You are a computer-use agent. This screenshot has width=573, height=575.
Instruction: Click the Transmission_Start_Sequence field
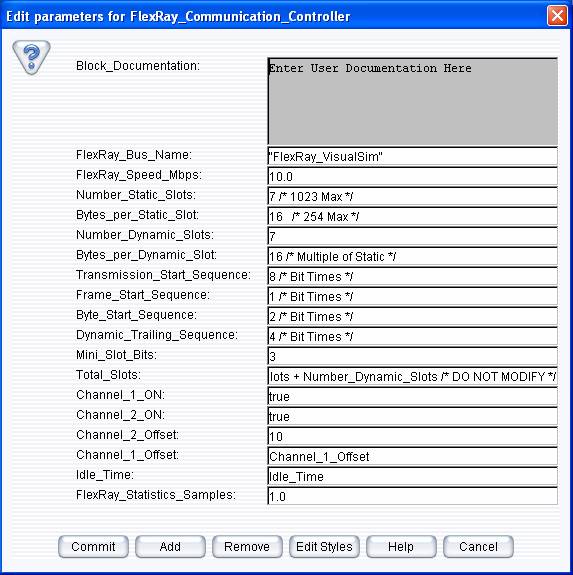point(413,276)
